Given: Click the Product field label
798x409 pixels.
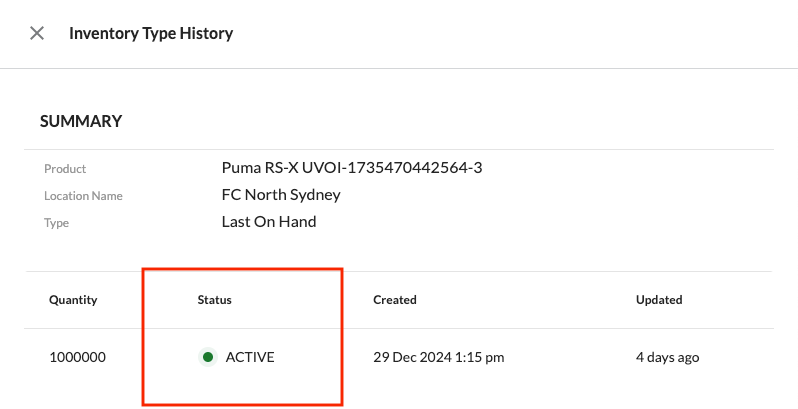Looking at the screenshot, I should pyautogui.click(x=65, y=169).
